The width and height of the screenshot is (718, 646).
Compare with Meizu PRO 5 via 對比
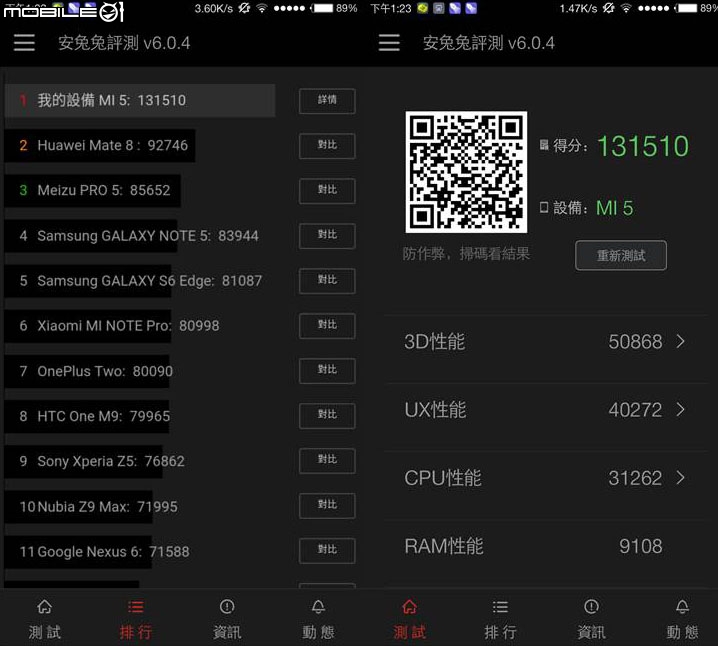pyautogui.click(x=327, y=191)
